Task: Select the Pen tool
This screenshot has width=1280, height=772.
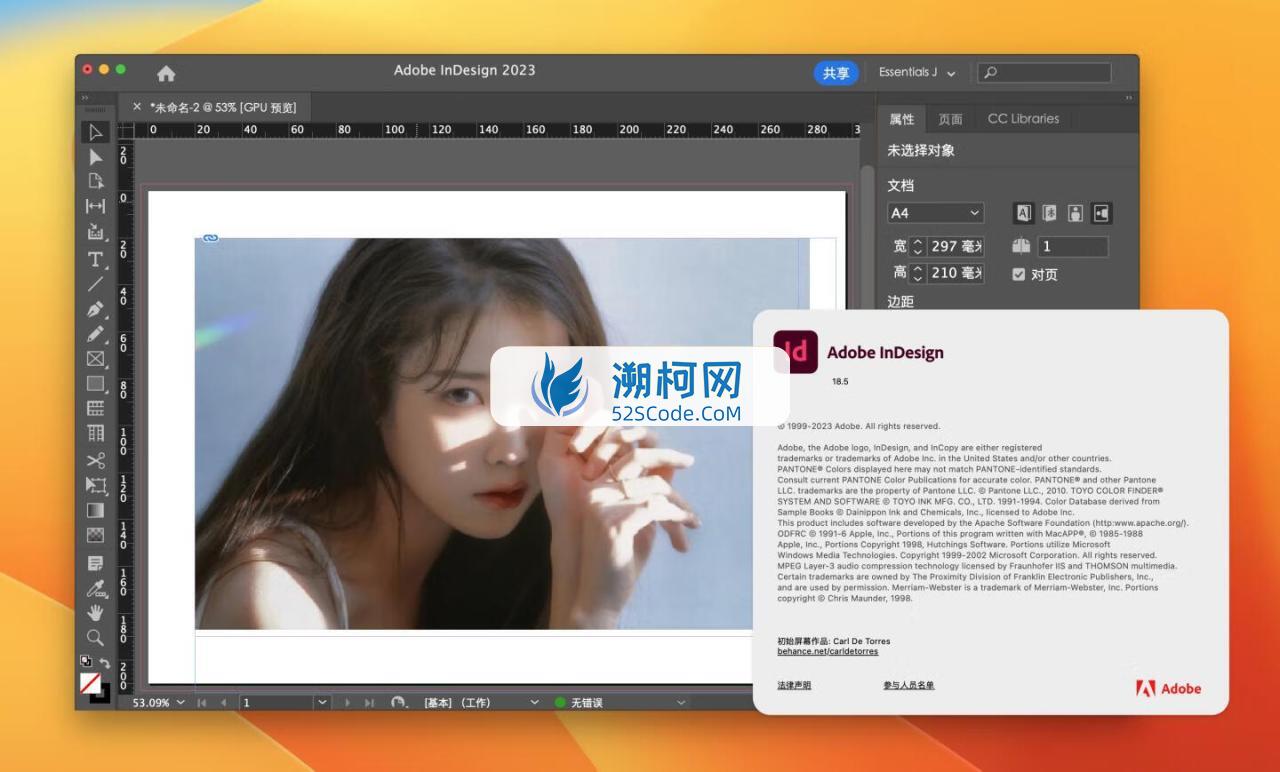Action: coord(95,309)
